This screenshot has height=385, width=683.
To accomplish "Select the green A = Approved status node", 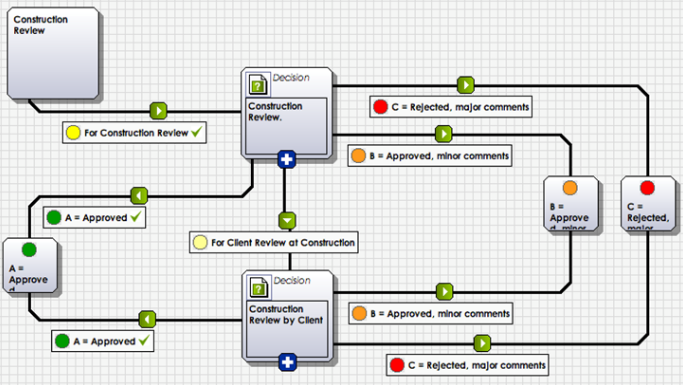I will click(x=30, y=265).
